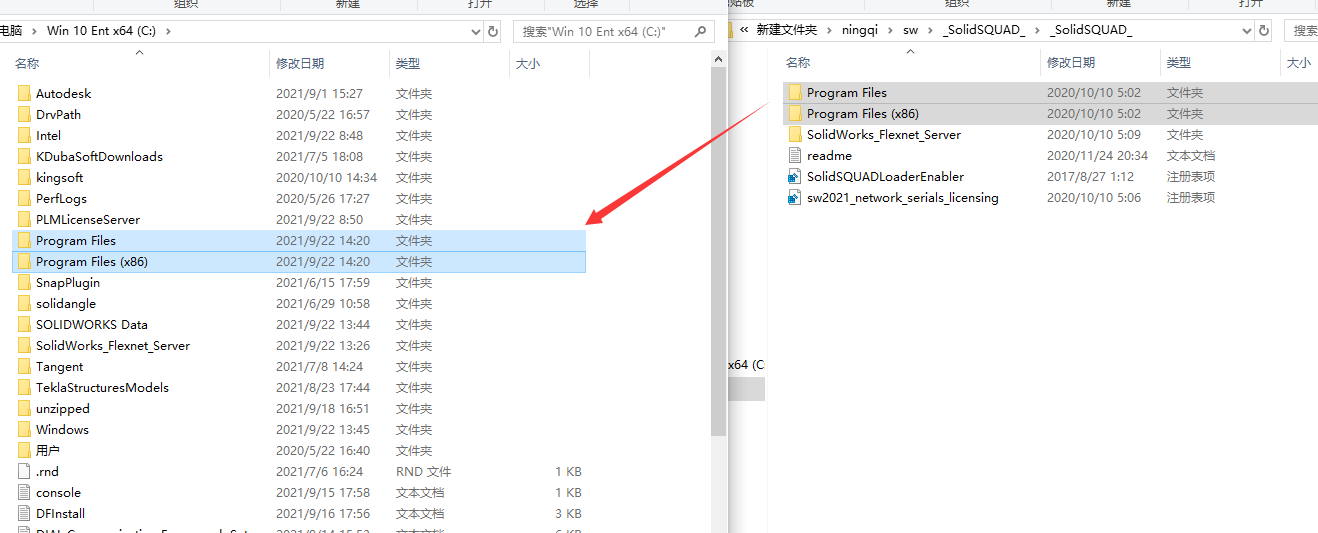The height and width of the screenshot is (533, 1318).
Task: Select the readme text document icon
Action: [795, 156]
